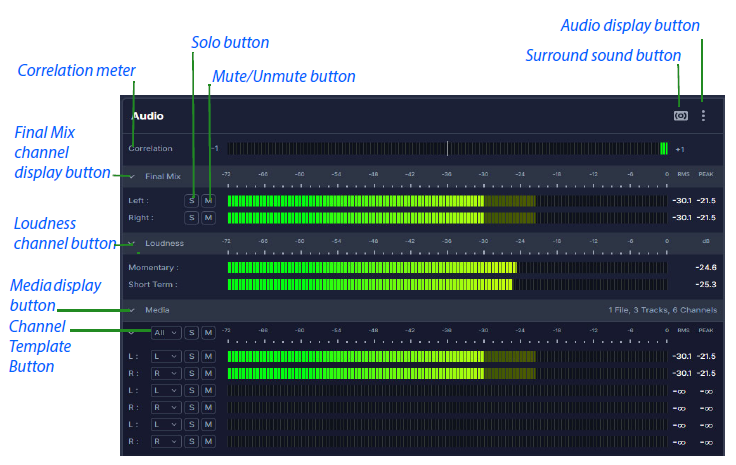This screenshot has height=465, width=736.
Task: Mute all media channels next to All dropdown
Action: (x=208, y=333)
